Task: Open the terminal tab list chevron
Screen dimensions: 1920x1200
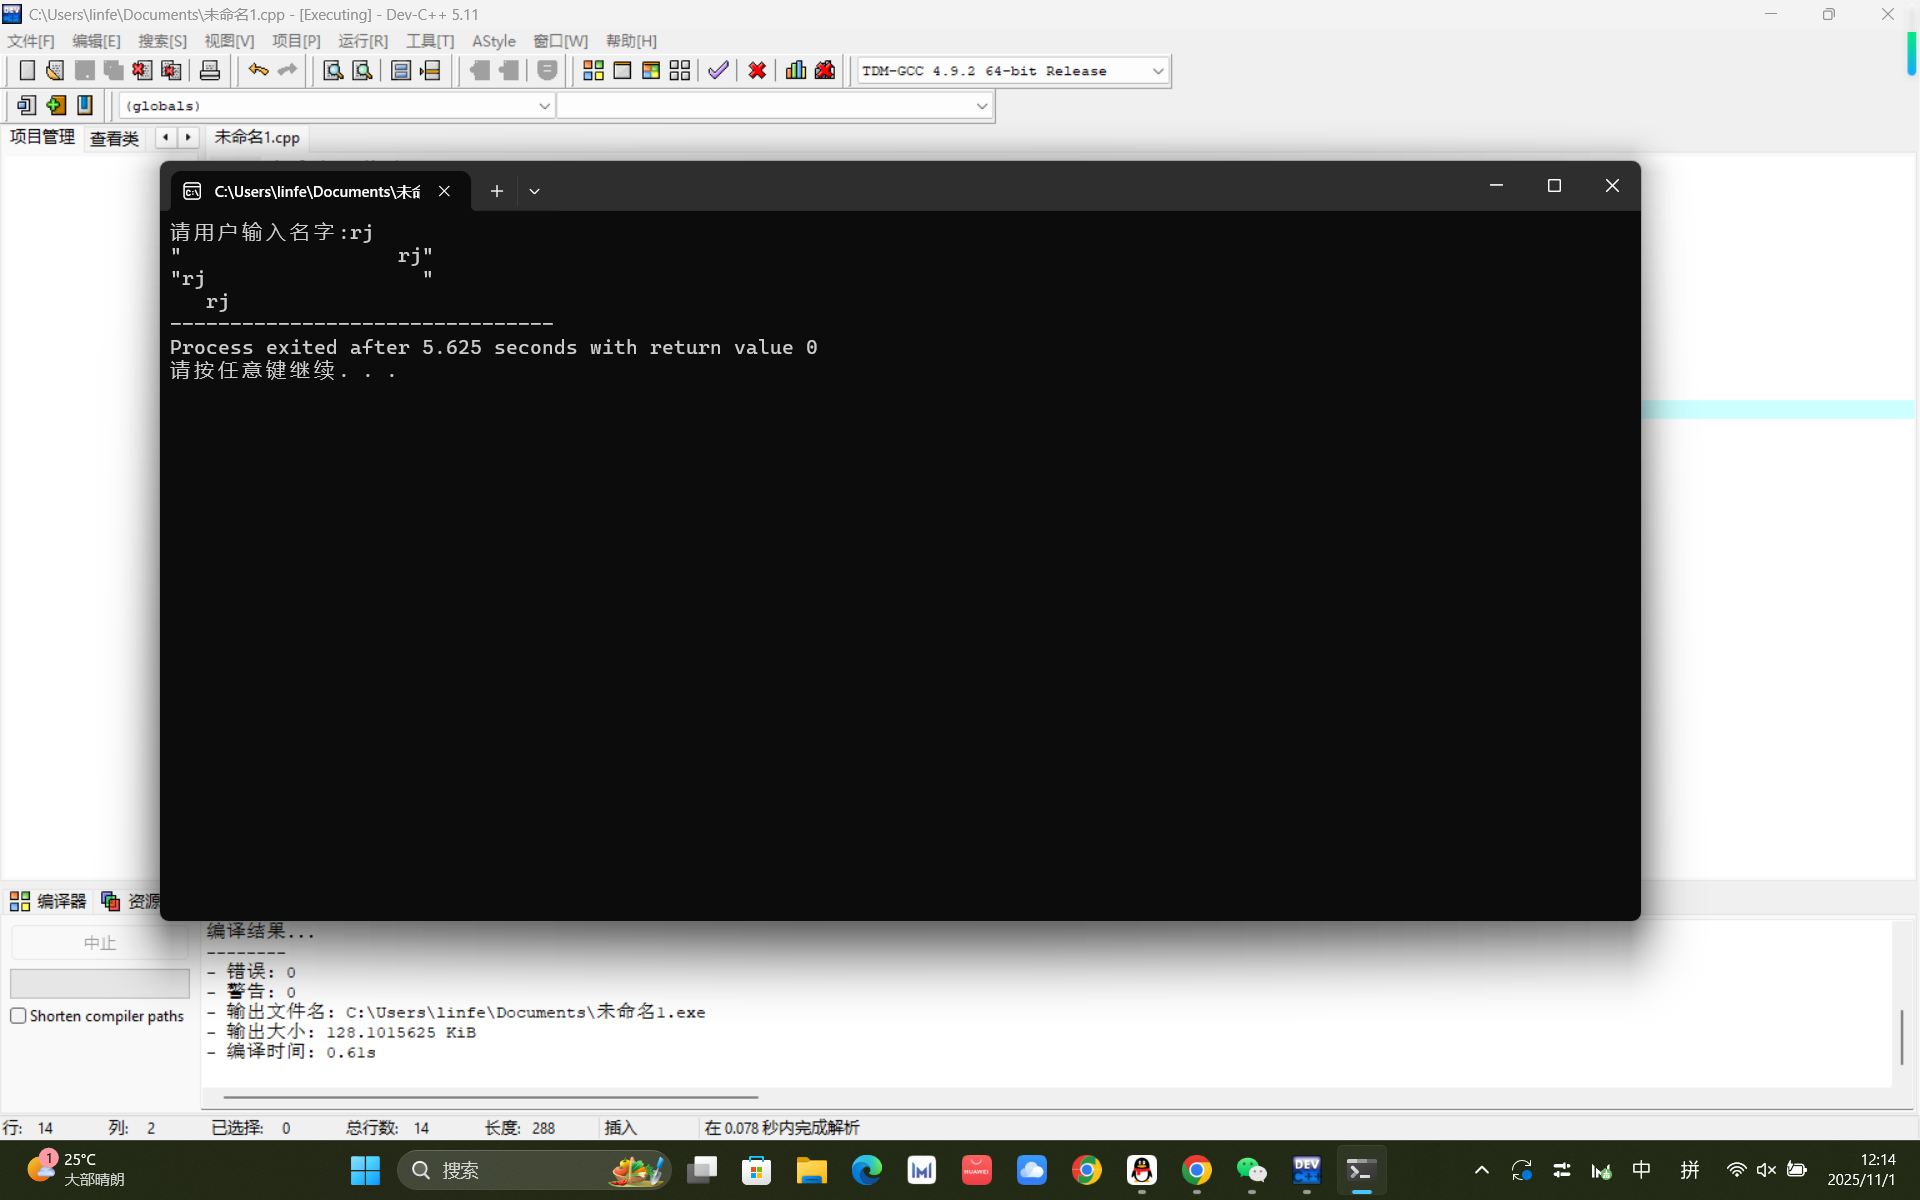Action: tap(534, 191)
